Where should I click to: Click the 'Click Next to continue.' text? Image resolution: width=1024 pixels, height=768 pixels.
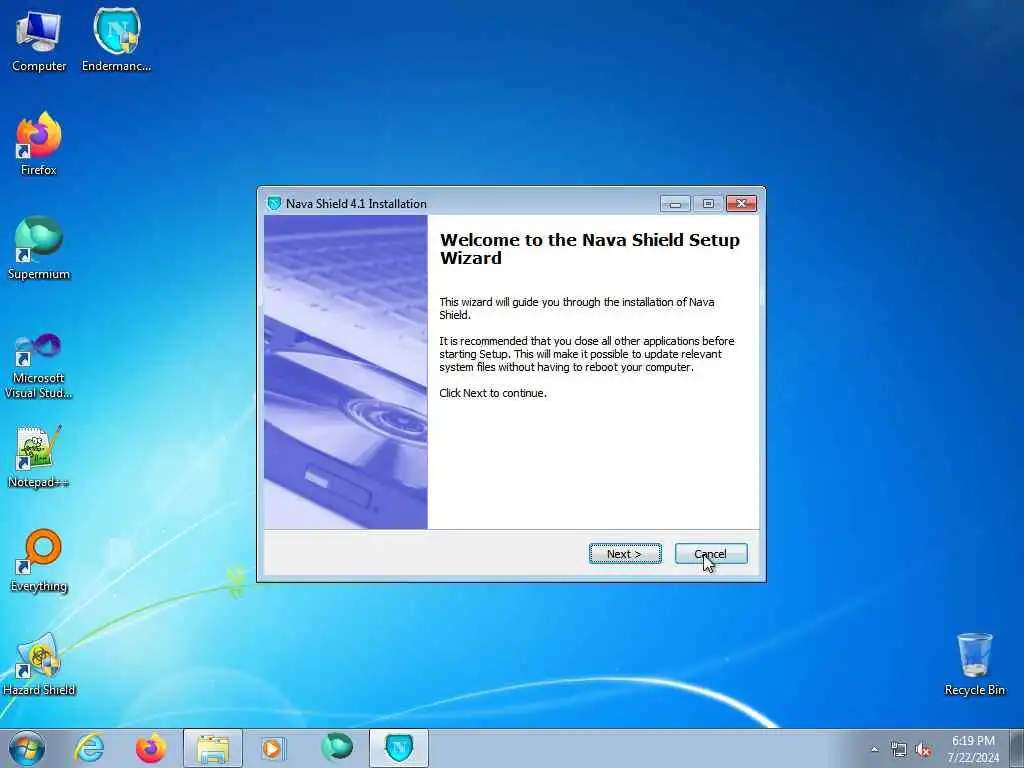(493, 393)
